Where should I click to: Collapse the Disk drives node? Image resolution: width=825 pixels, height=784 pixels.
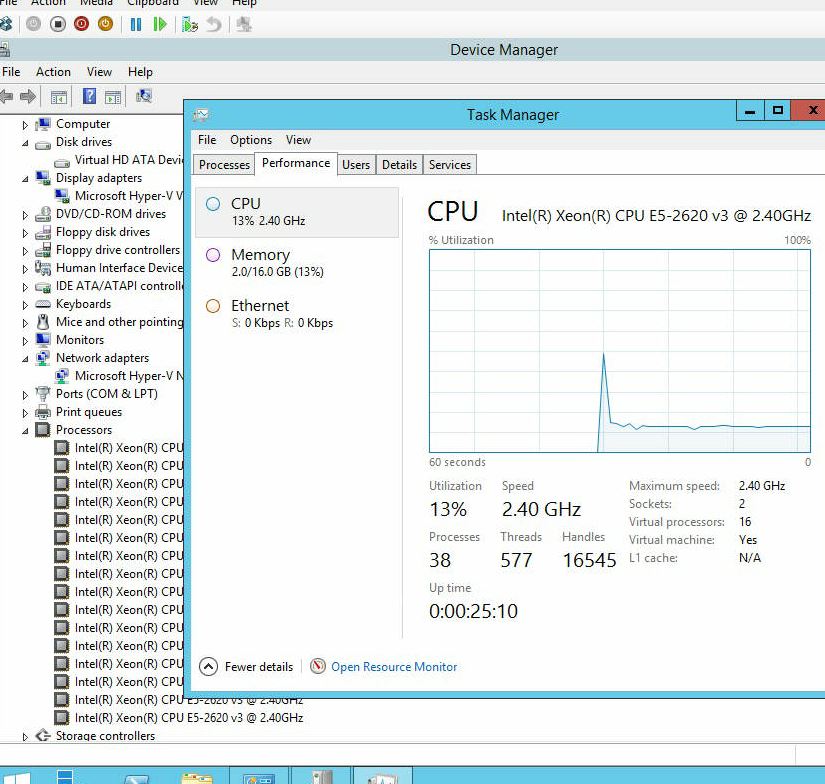pos(25,143)
